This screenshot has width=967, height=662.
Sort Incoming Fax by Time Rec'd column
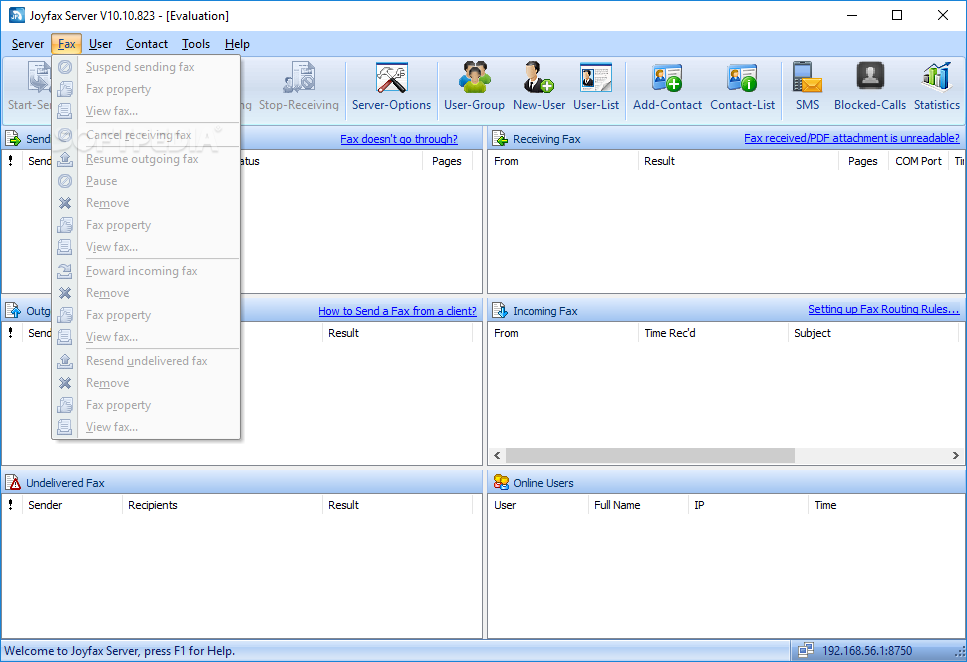713,333
